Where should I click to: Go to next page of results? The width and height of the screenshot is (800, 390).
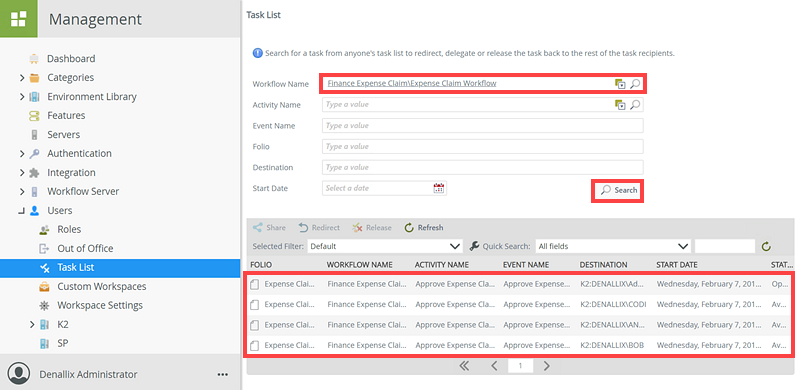(546, 365)
